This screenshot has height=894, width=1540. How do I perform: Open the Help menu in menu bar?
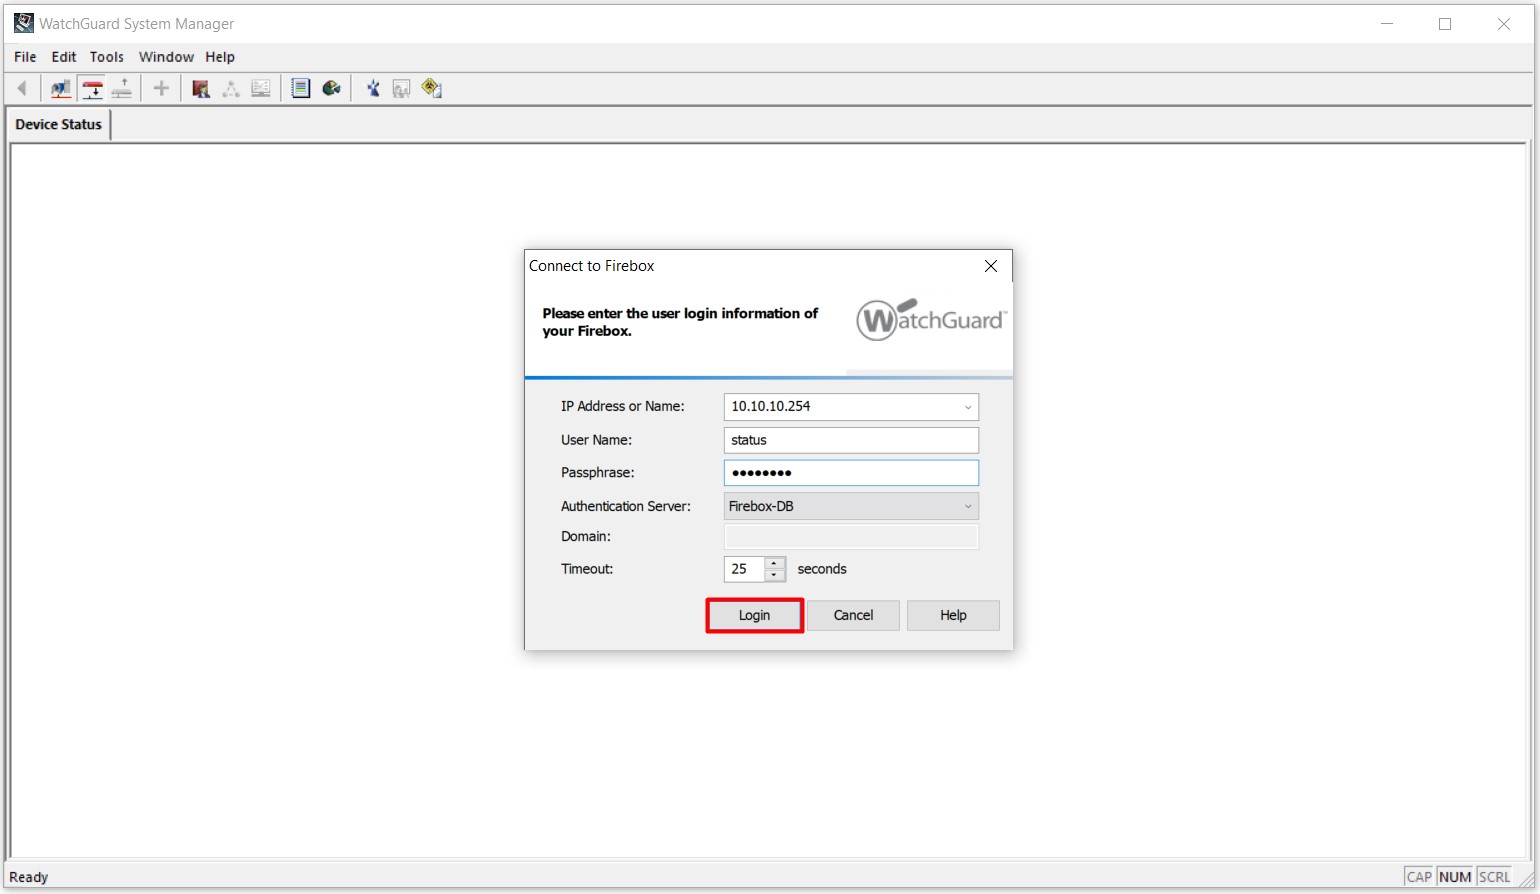[x=220, y=57]
